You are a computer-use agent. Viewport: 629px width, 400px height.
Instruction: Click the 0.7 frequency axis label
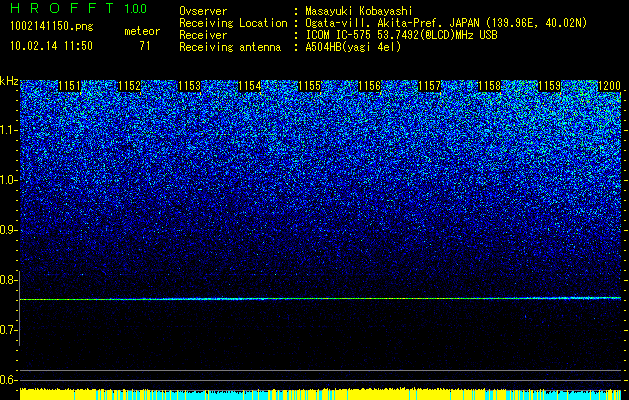[9, 330]
